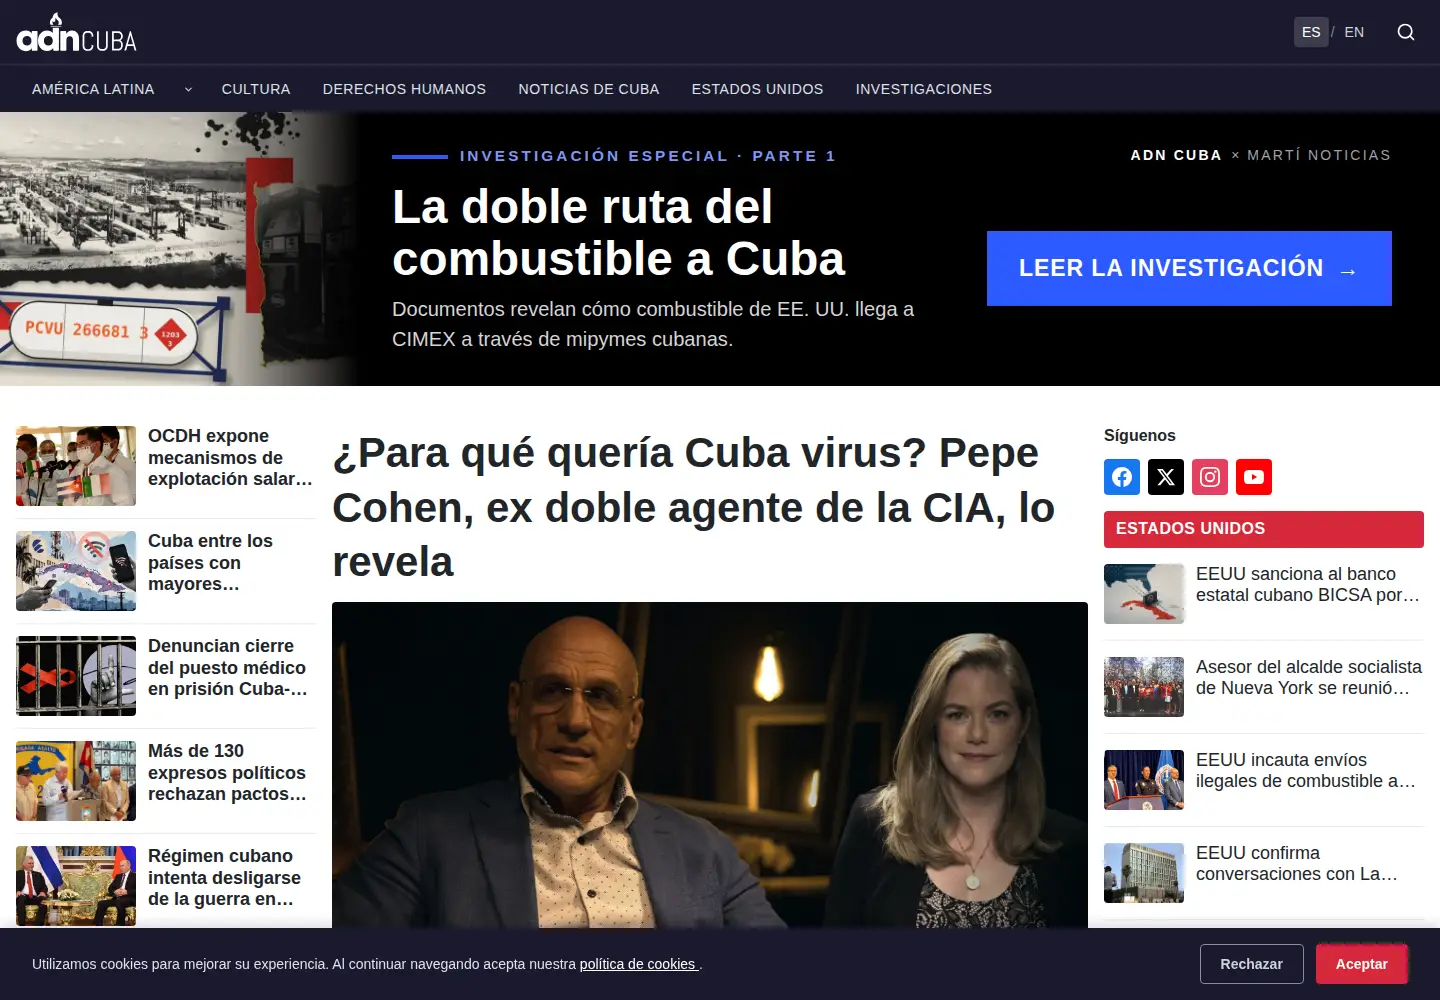Open EEUU incauta envíos ilegales article
The height and width of the screenshot is (1000, 1440).
(x=1306, y=770)
